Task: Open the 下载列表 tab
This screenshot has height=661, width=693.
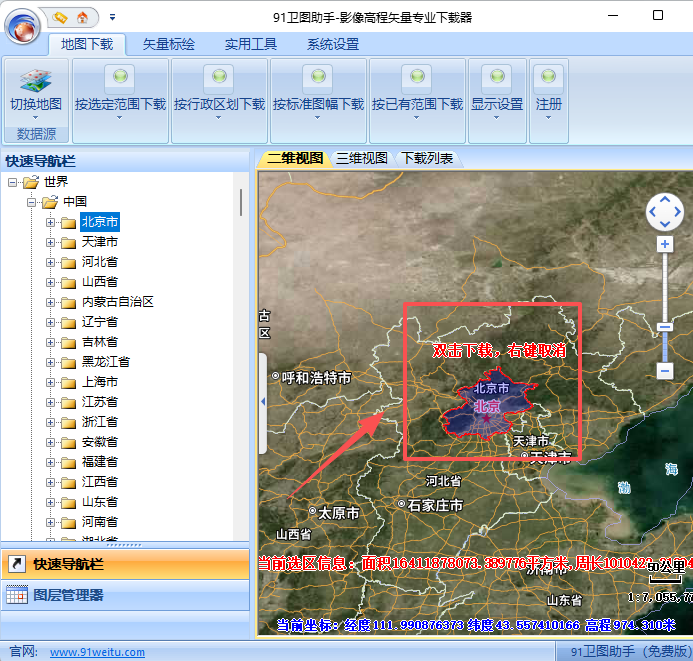Action: (x=427, y=158)
